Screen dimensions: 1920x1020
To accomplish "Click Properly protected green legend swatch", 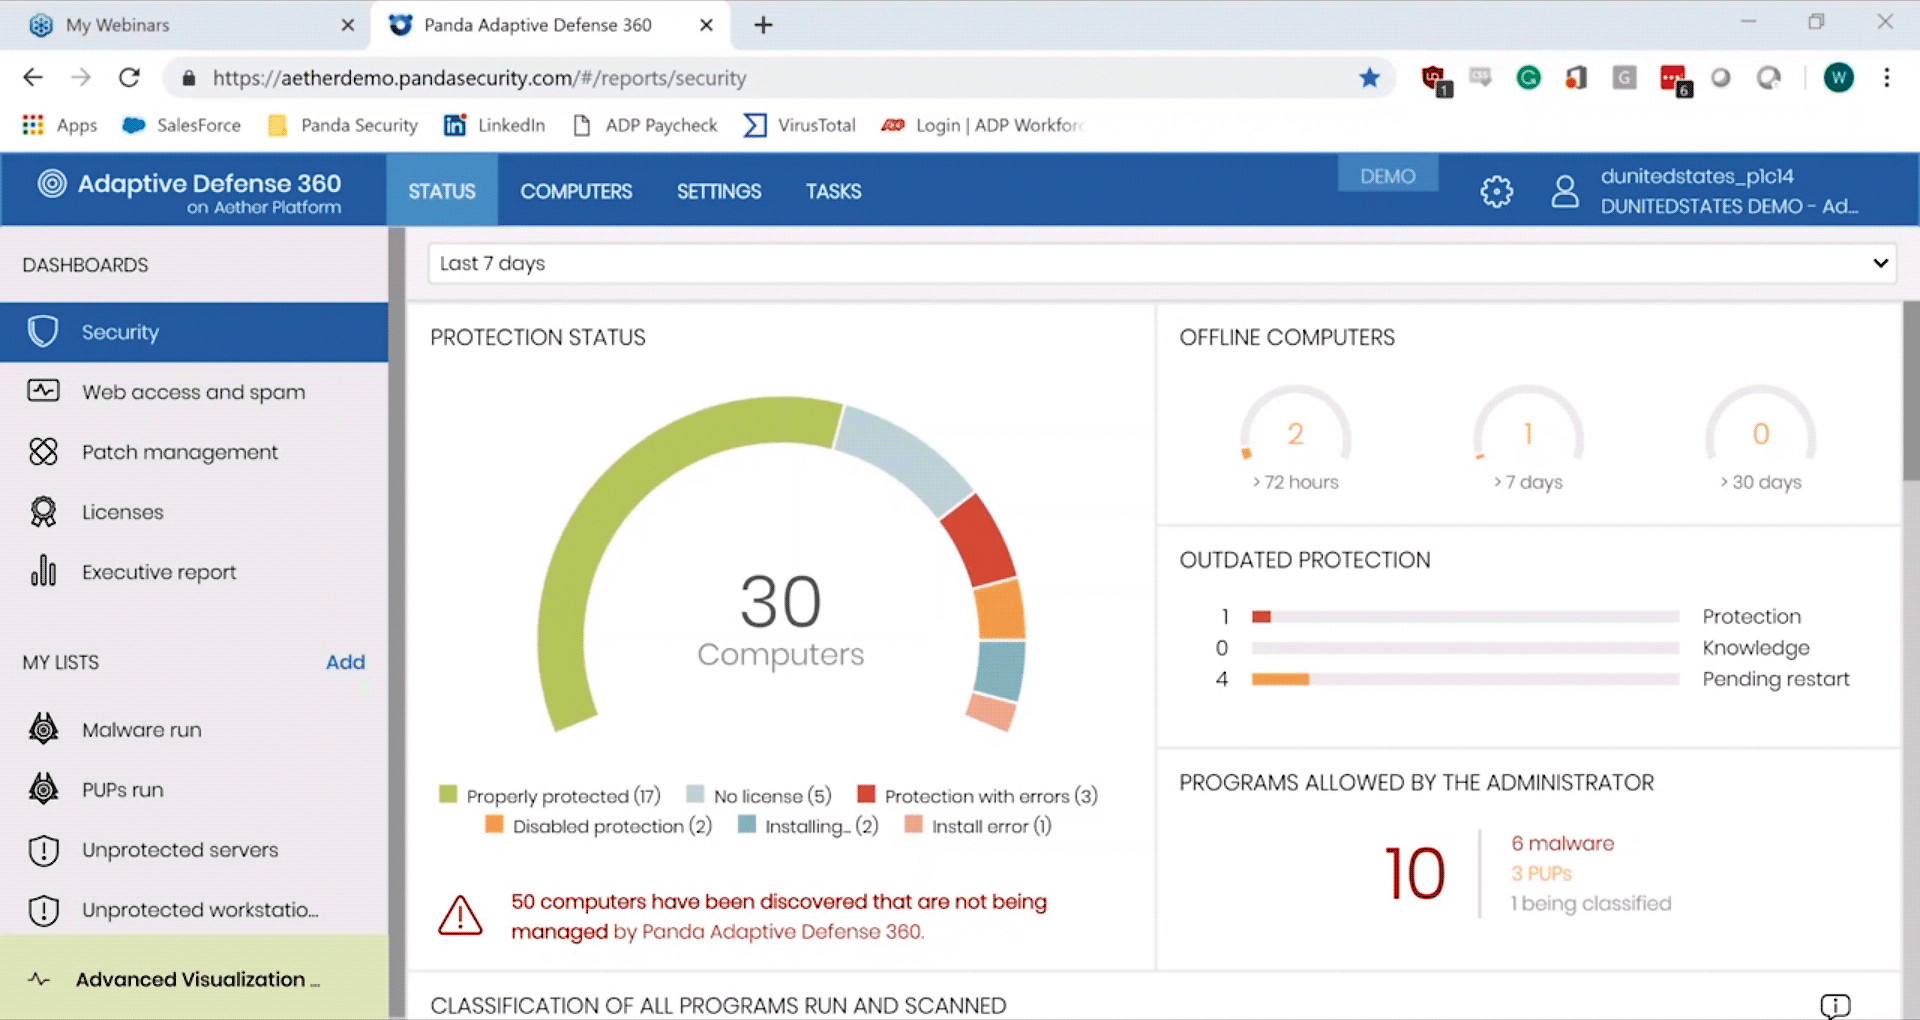I will (448, 794).
